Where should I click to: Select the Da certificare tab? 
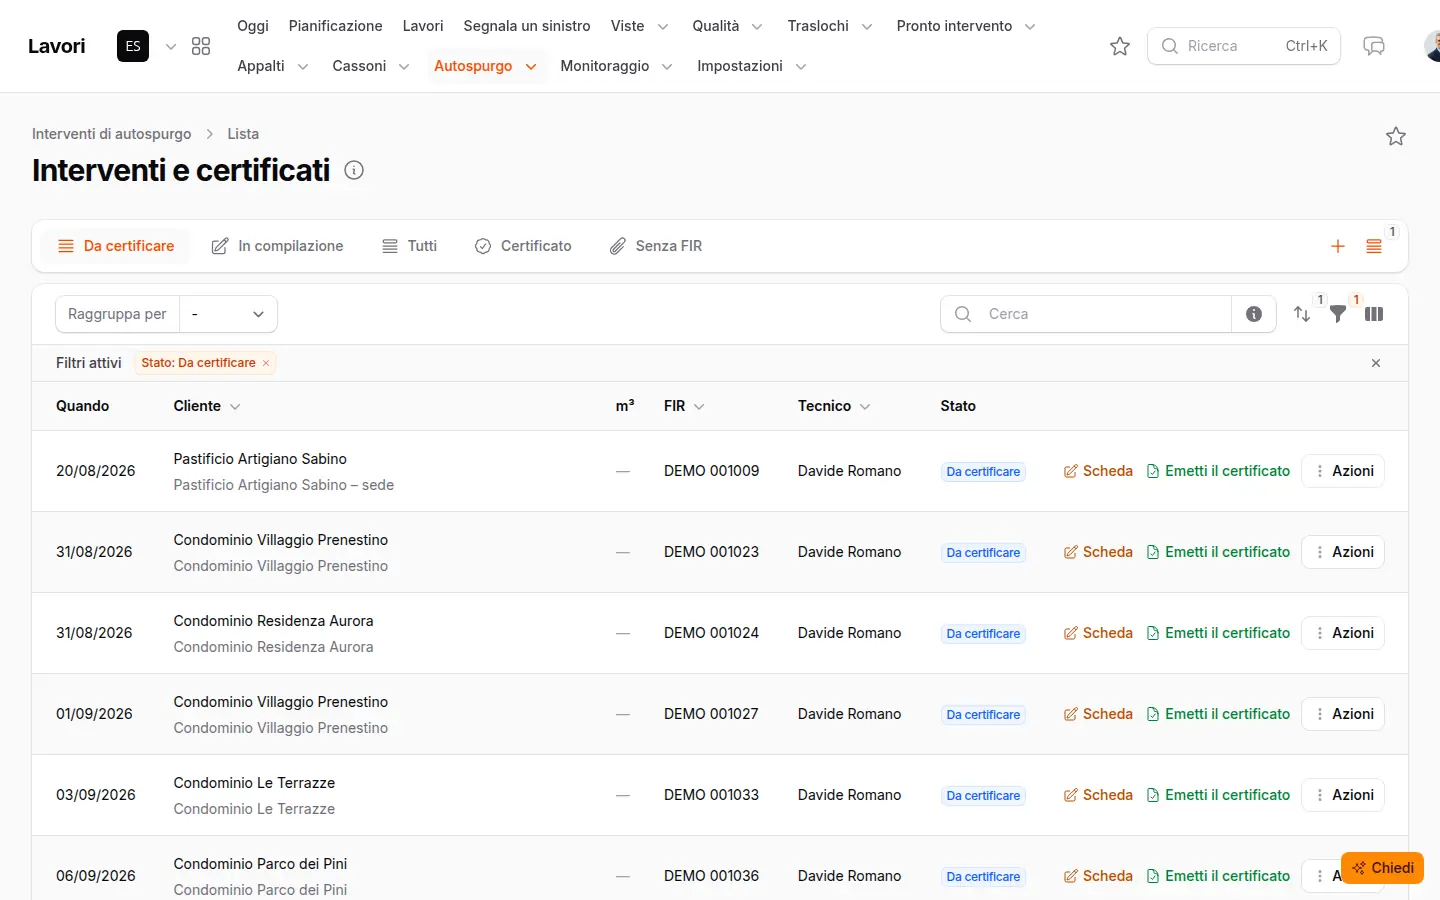tap(116, 246)
